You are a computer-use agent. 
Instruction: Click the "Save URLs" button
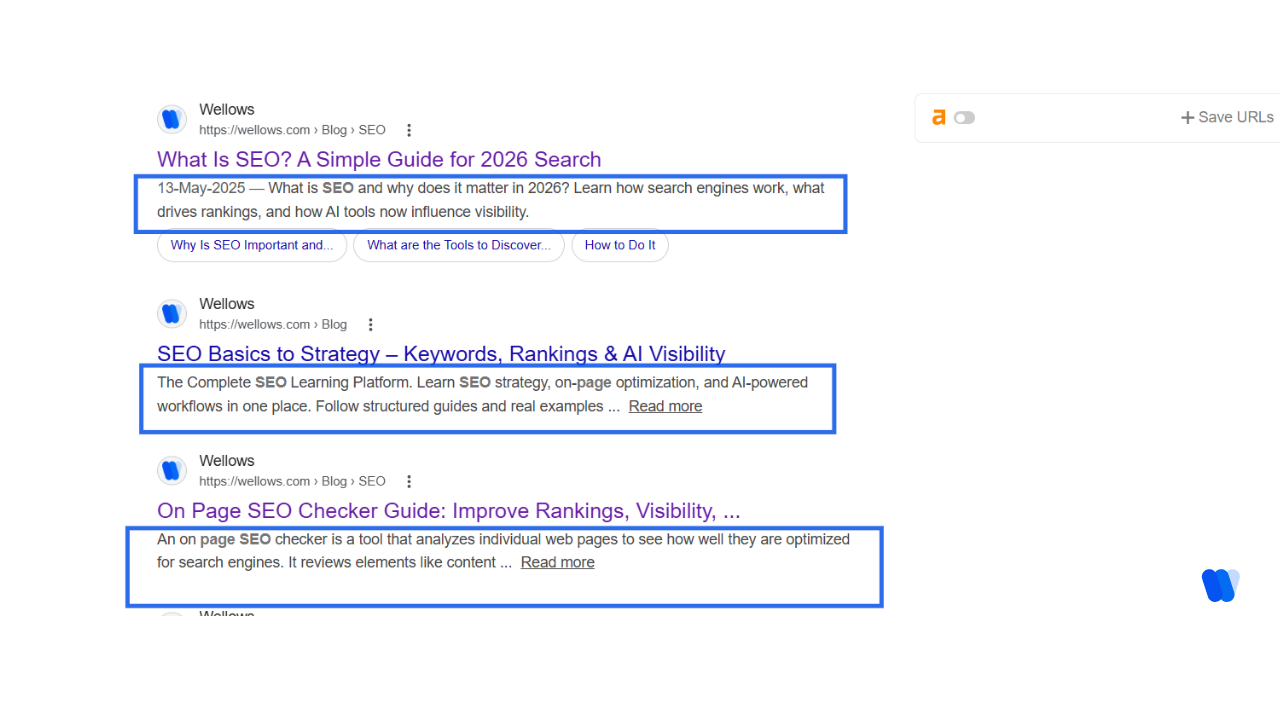pos(1227,117)
